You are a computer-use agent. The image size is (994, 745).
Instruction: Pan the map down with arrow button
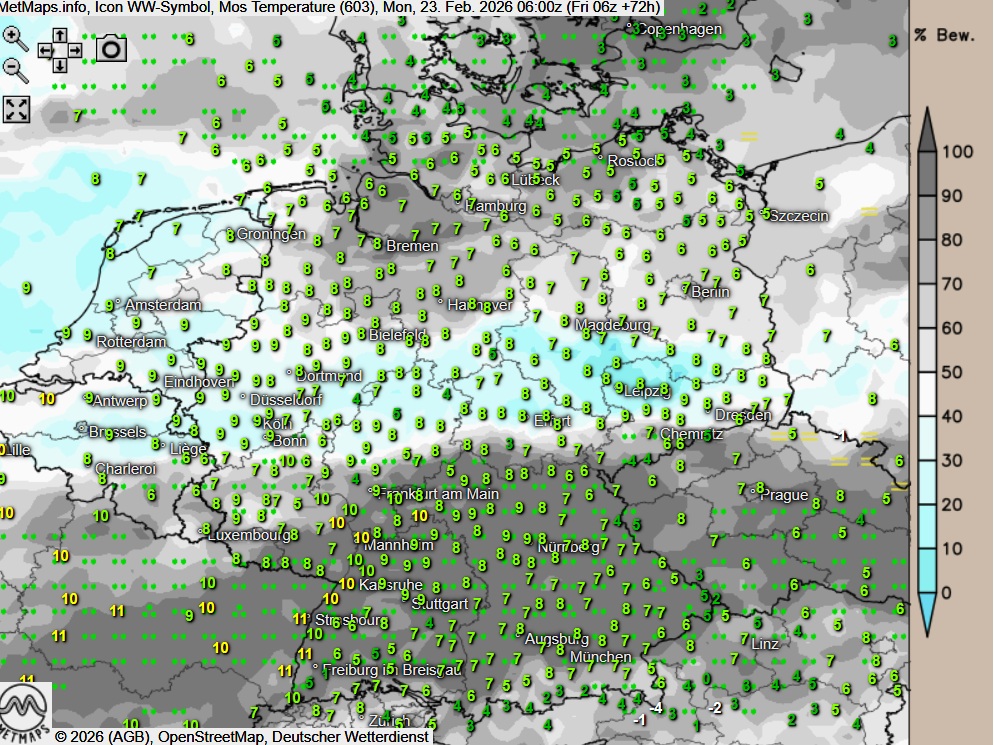tap(60, 65)
